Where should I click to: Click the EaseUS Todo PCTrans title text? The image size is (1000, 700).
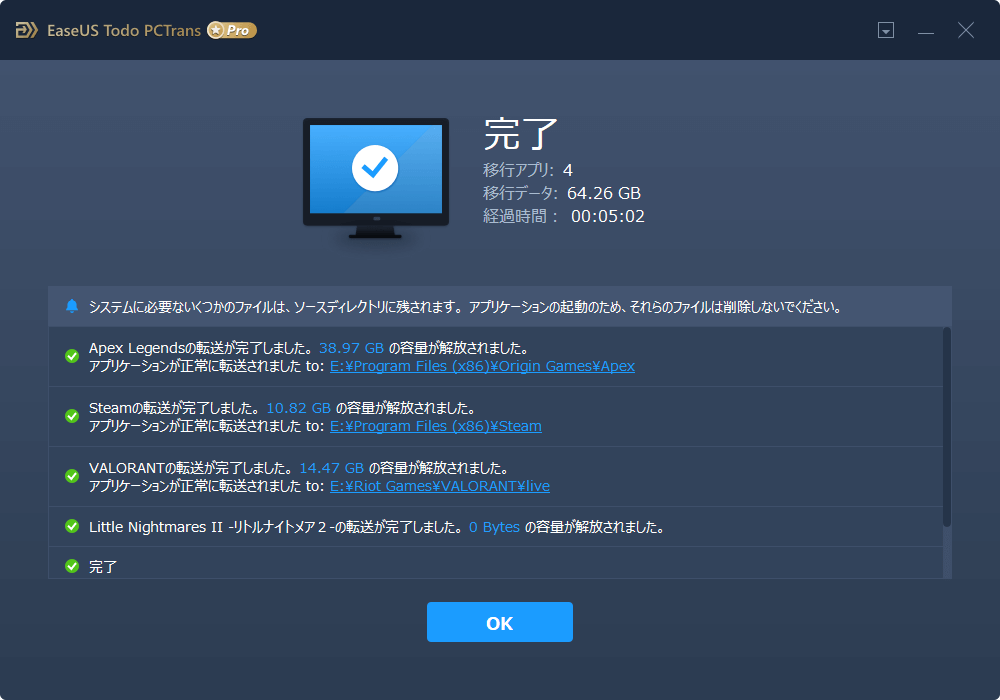coord(124,31)
